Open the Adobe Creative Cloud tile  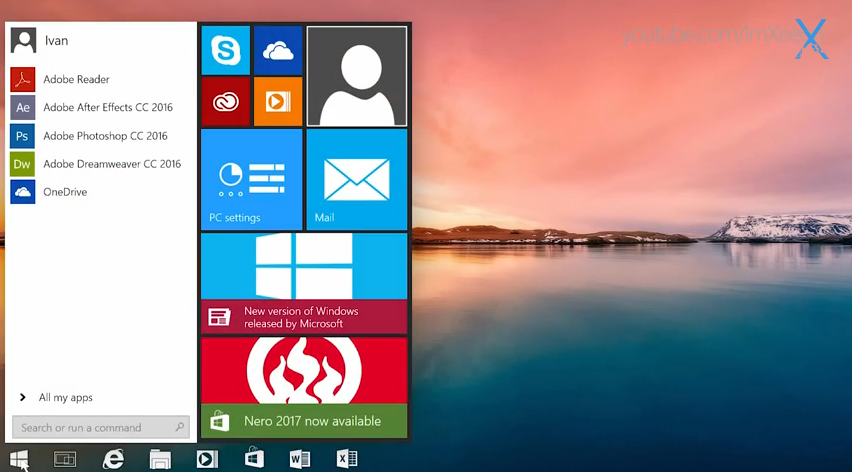225,102
